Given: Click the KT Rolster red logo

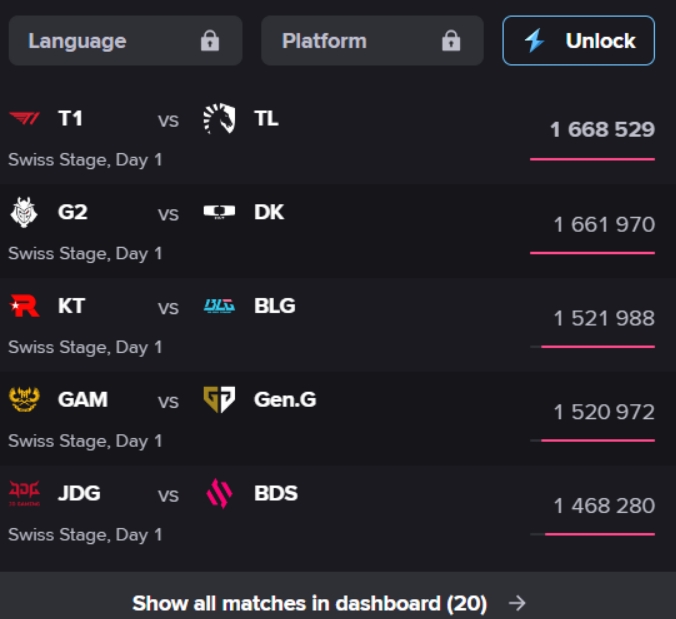Looking at the screenshot, I should click(23, 306).
